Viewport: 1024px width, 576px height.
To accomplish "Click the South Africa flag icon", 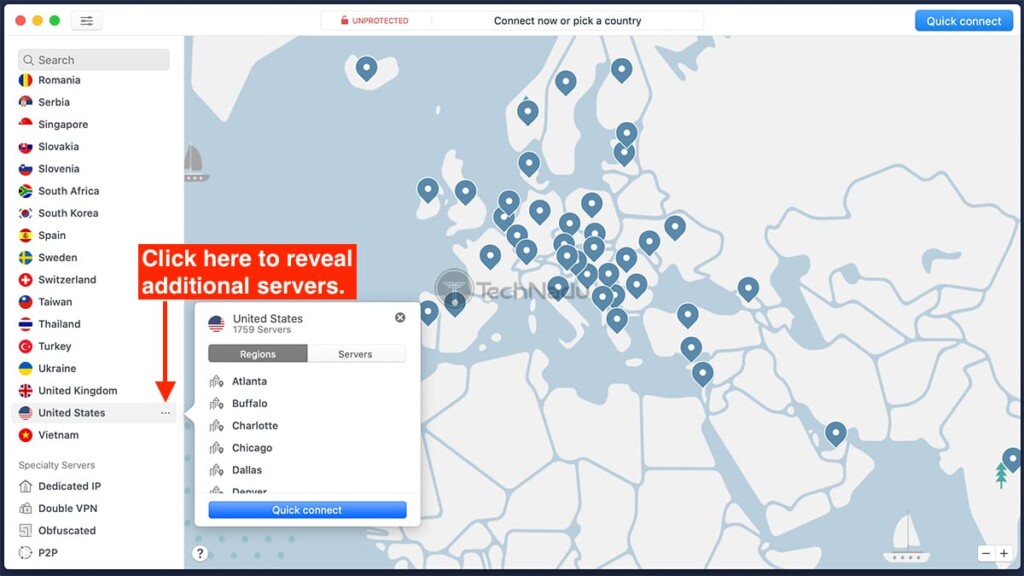I will [x=25, y=191].
